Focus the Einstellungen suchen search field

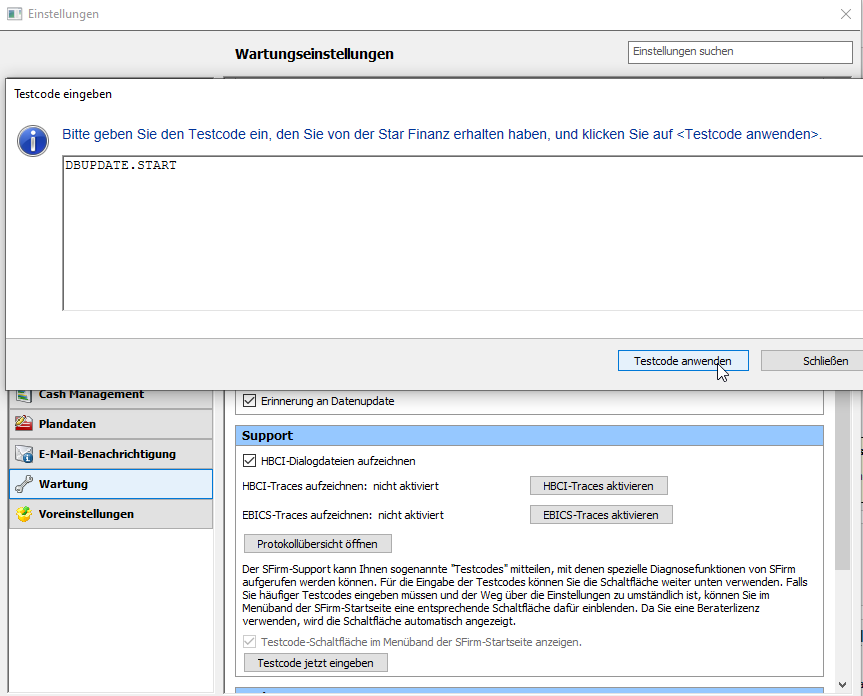(740, 51)
